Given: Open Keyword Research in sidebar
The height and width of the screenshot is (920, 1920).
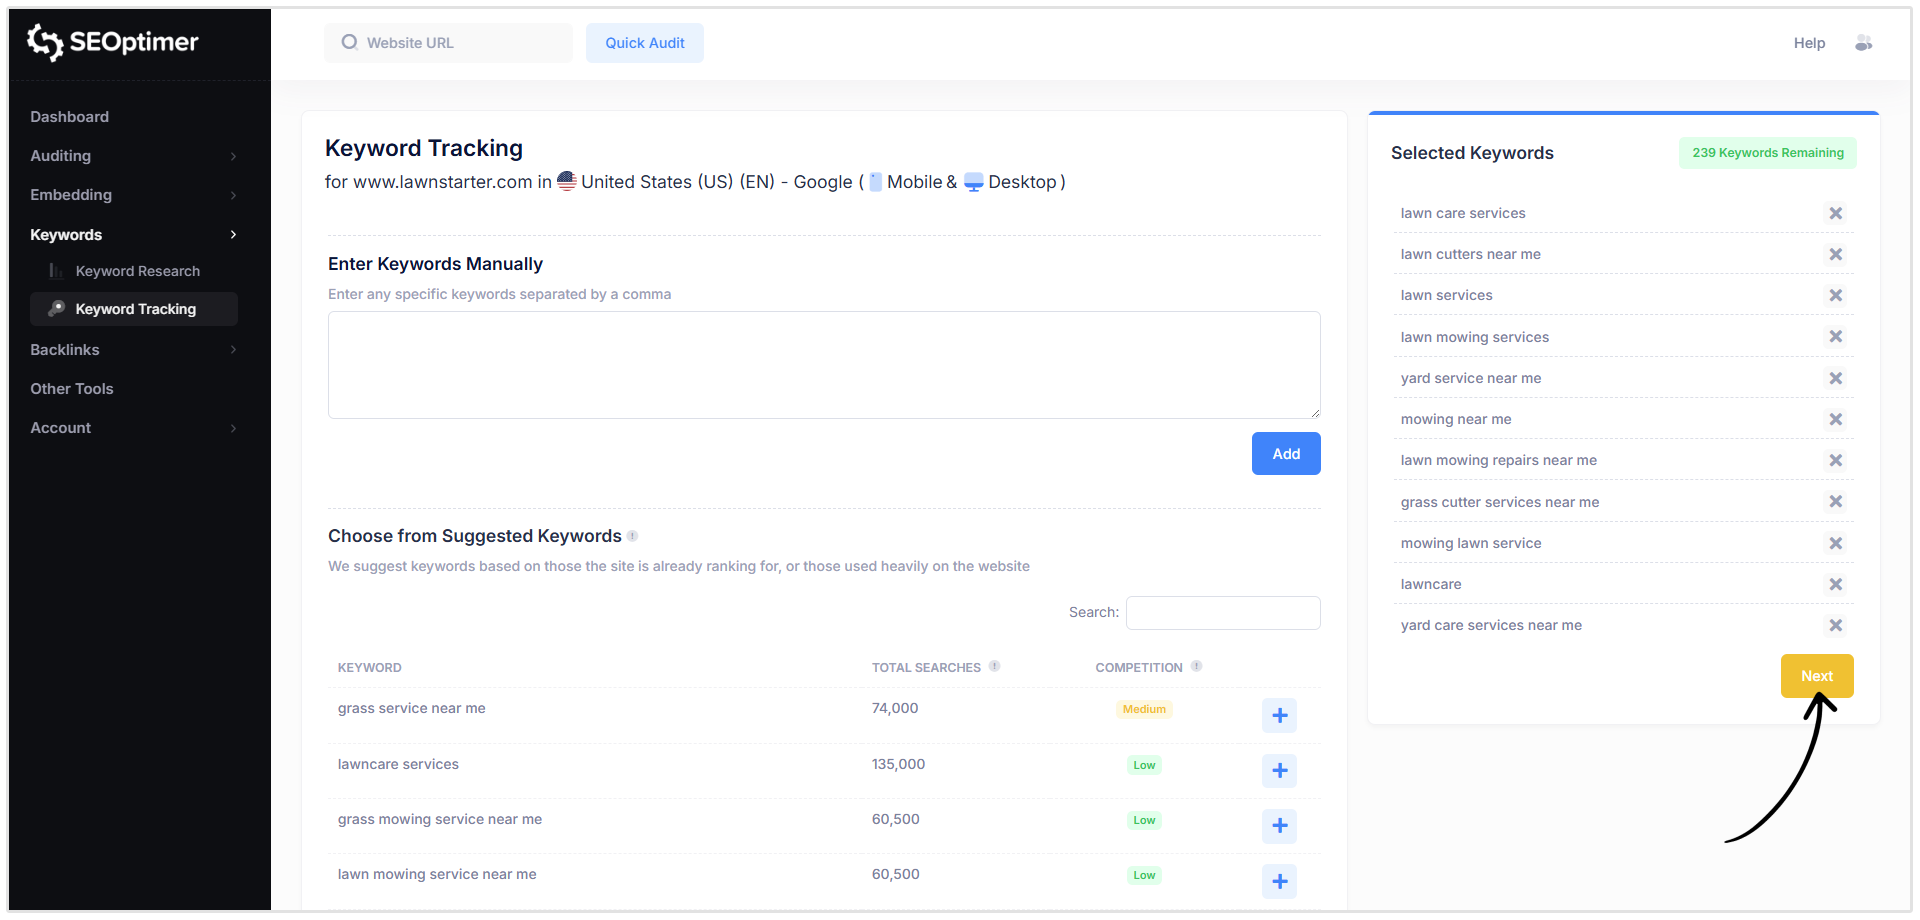Looking at the screenshot, I should (x=137, y=271).
